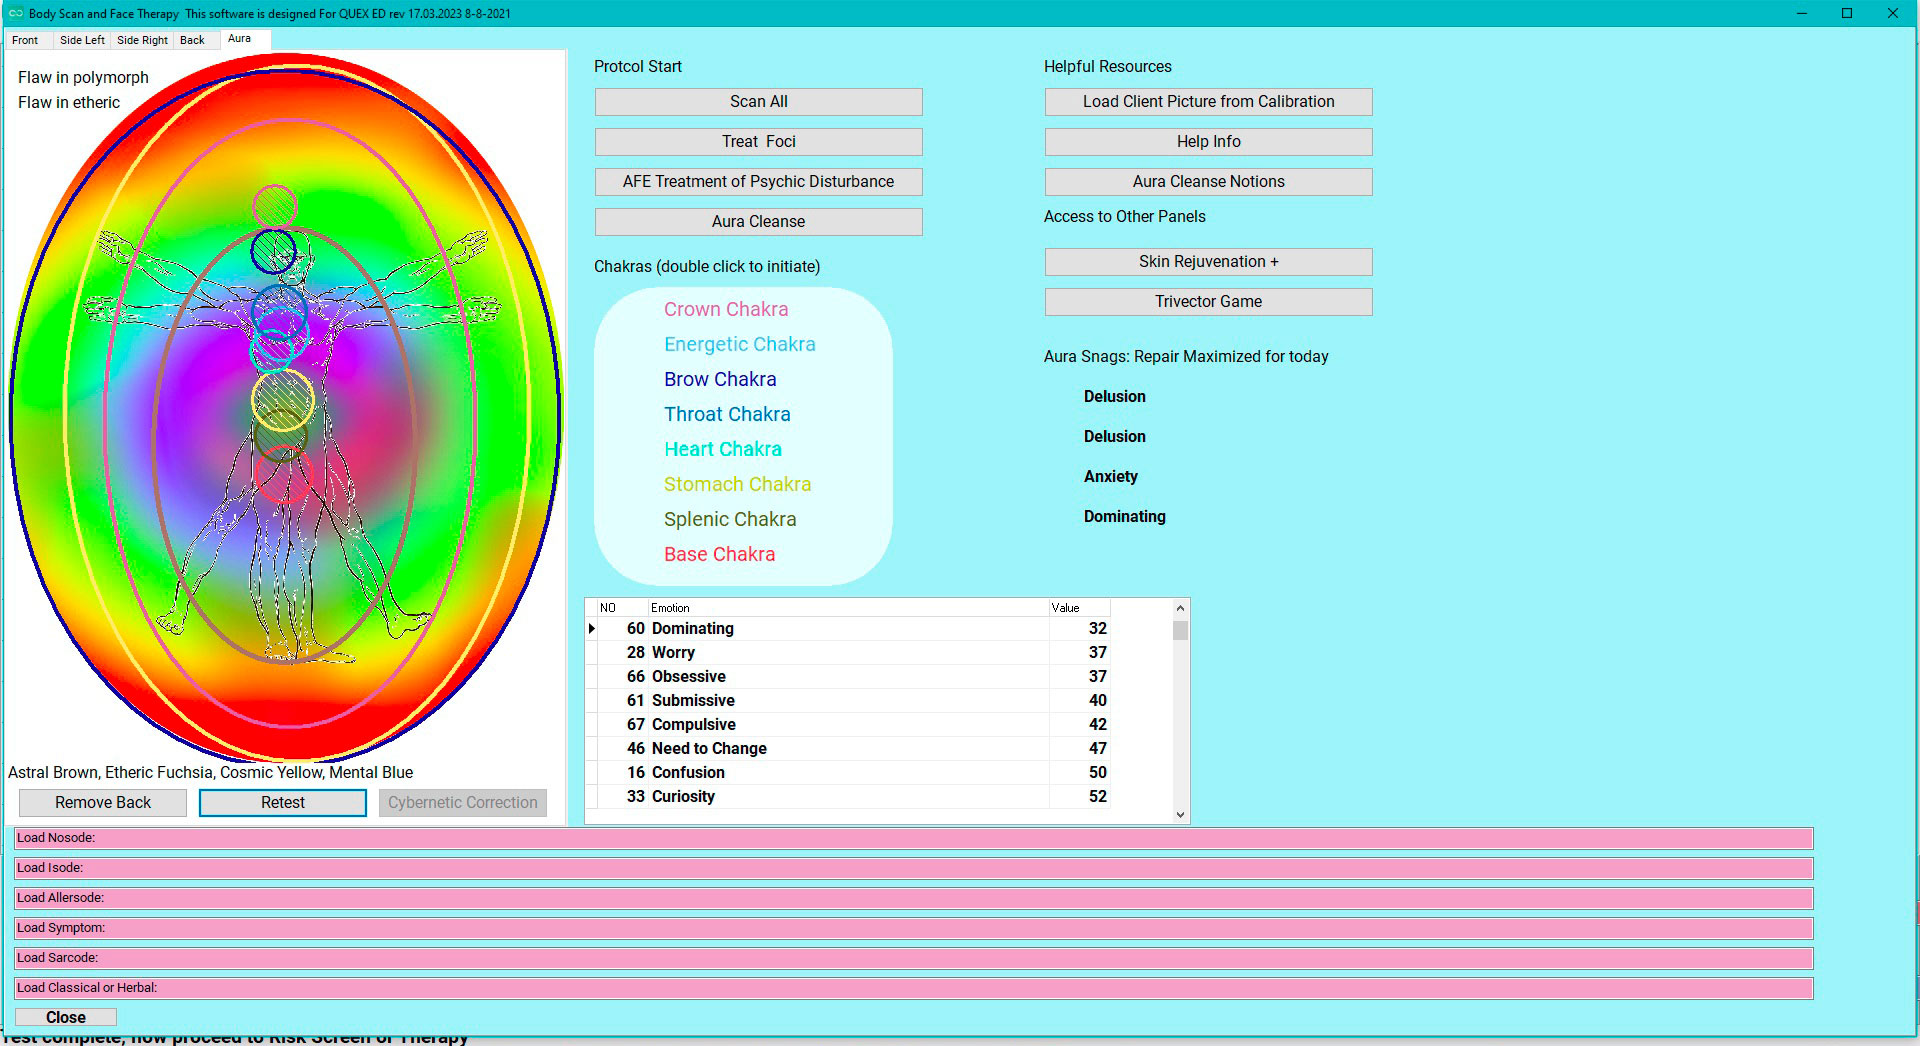
Task: Click the Load Sarcode field
Action: [914, 958]
